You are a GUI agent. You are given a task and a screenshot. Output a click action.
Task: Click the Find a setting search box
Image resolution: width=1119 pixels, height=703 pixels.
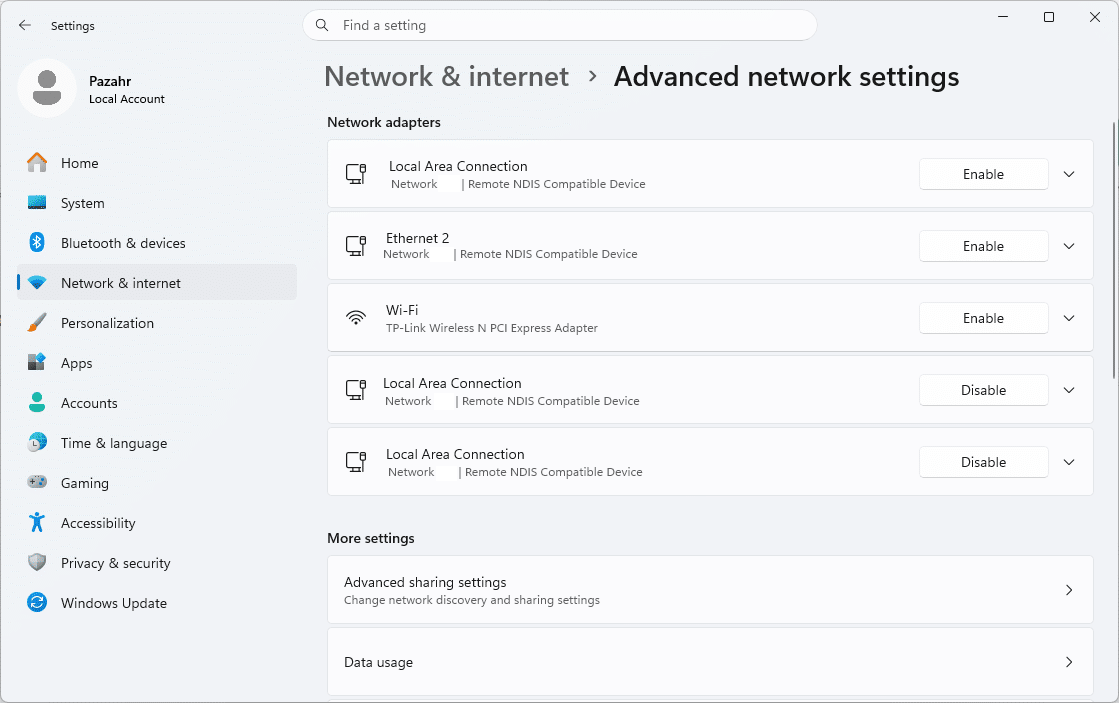(560, 25)
